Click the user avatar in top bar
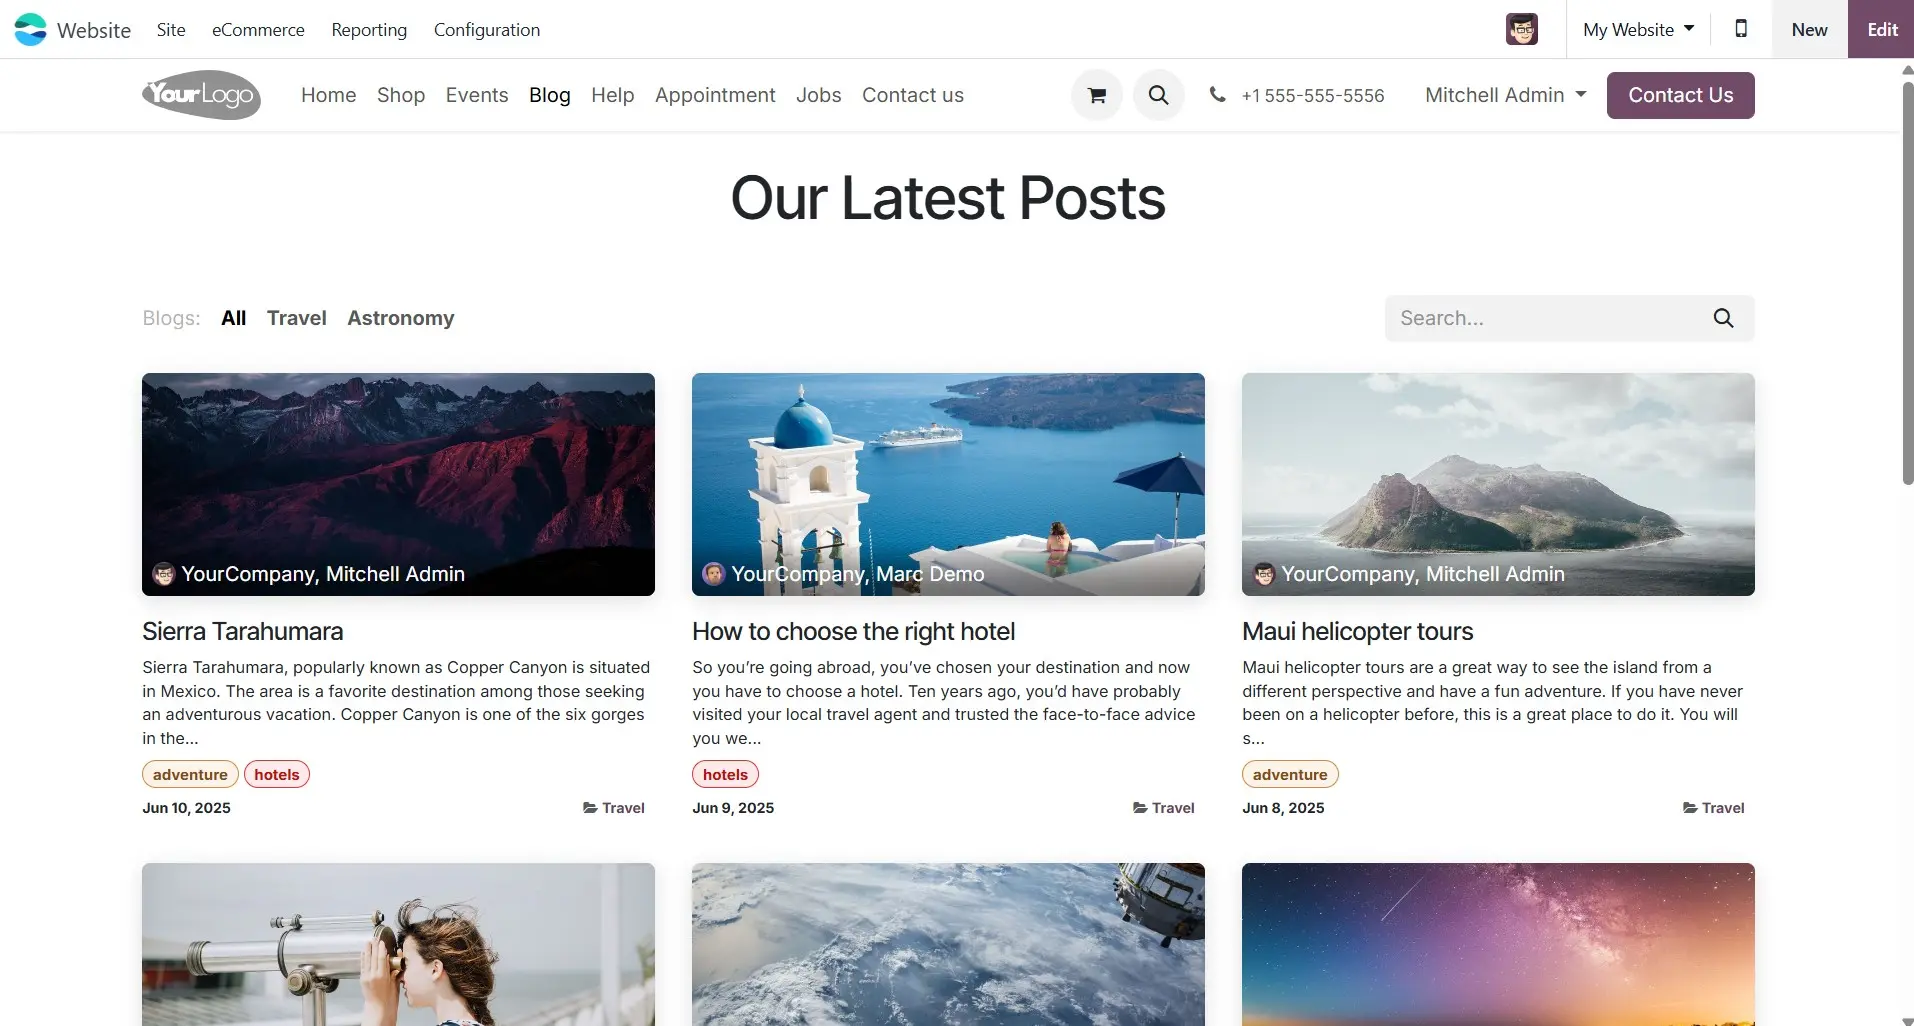This screenshot has width=1914, height=1026. (x=1522, y=29)
